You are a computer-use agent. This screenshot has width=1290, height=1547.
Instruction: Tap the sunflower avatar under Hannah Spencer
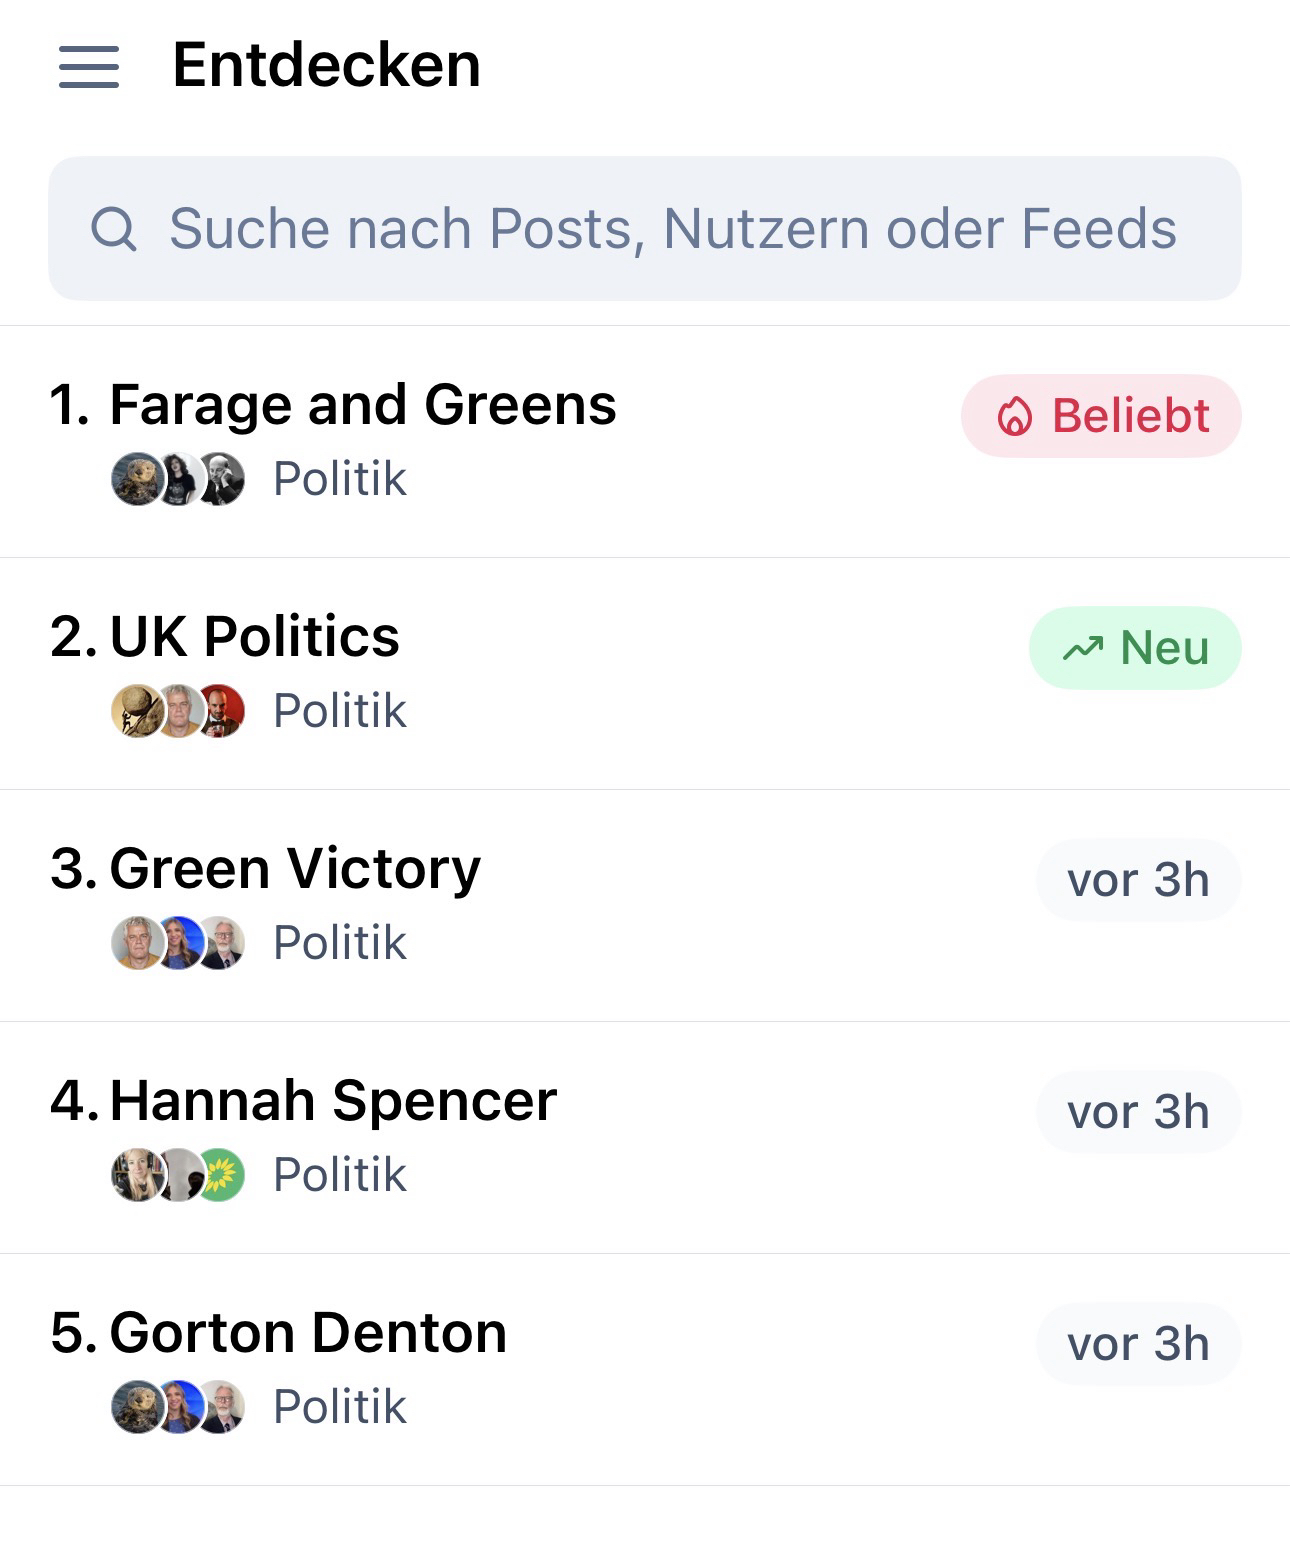tap(220, 1175)
